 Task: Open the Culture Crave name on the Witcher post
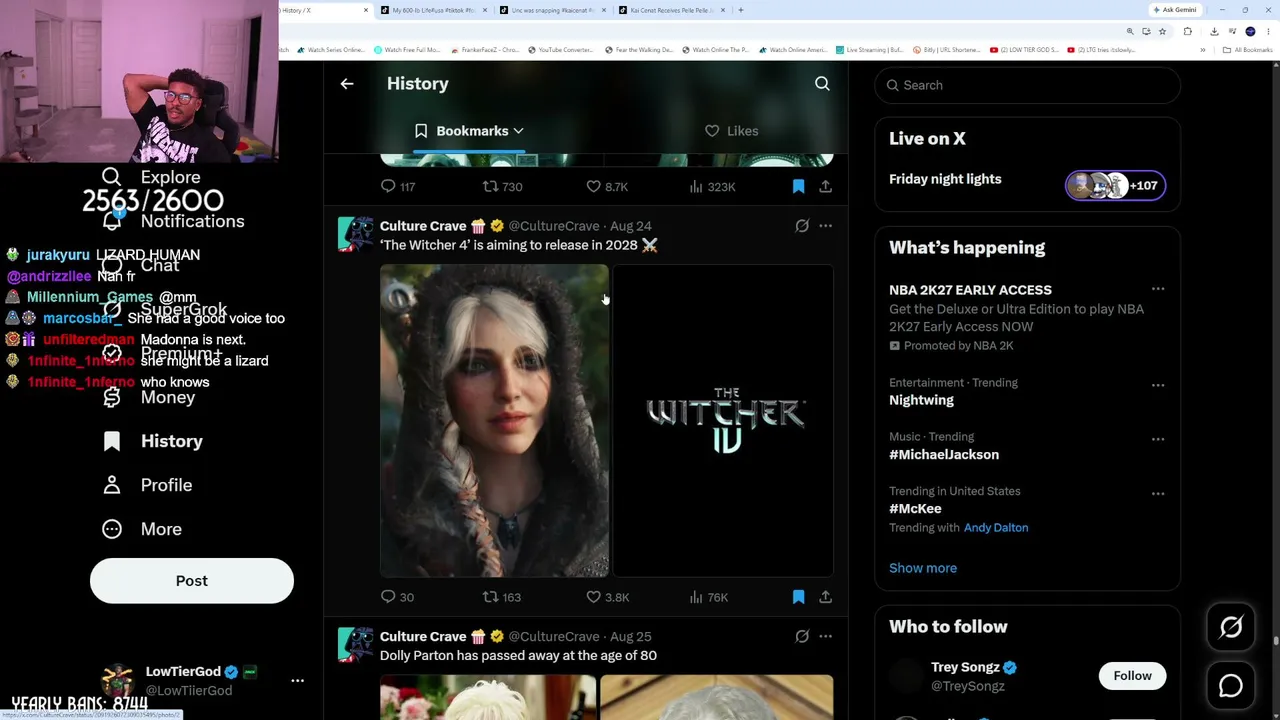(423, 226)
